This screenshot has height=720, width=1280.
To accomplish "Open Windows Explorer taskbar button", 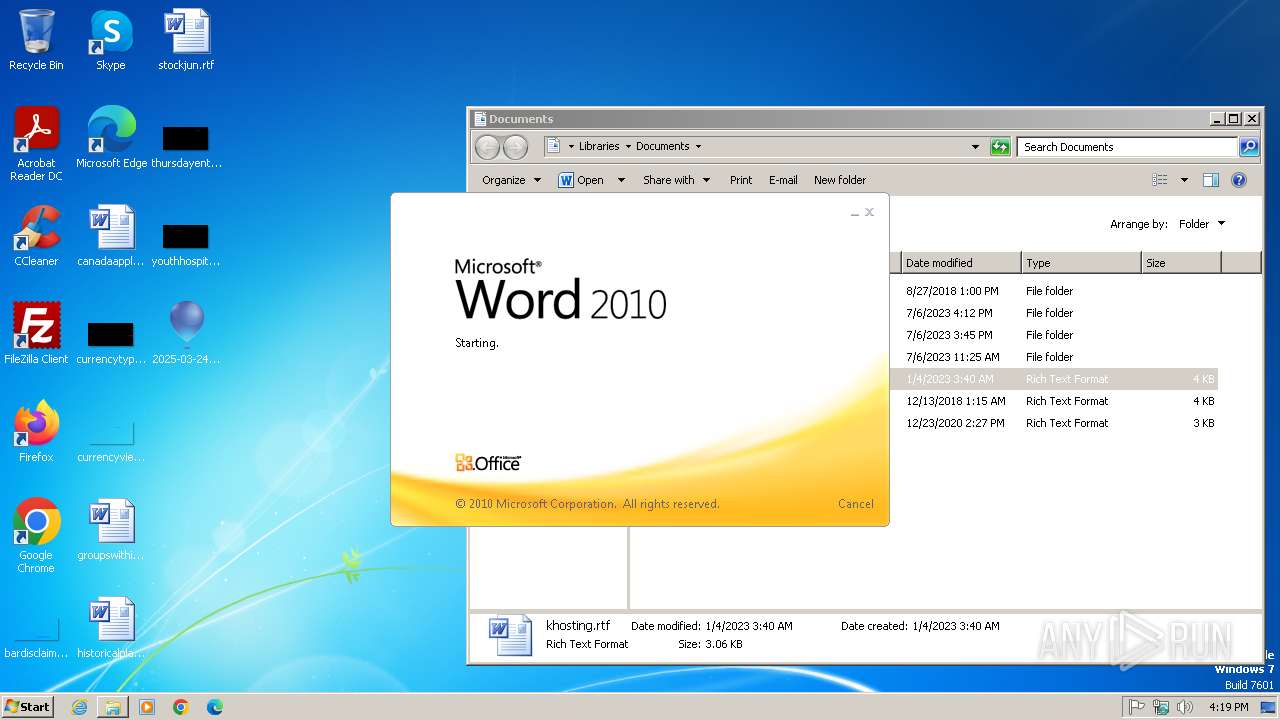I will (x=113, y=707).
